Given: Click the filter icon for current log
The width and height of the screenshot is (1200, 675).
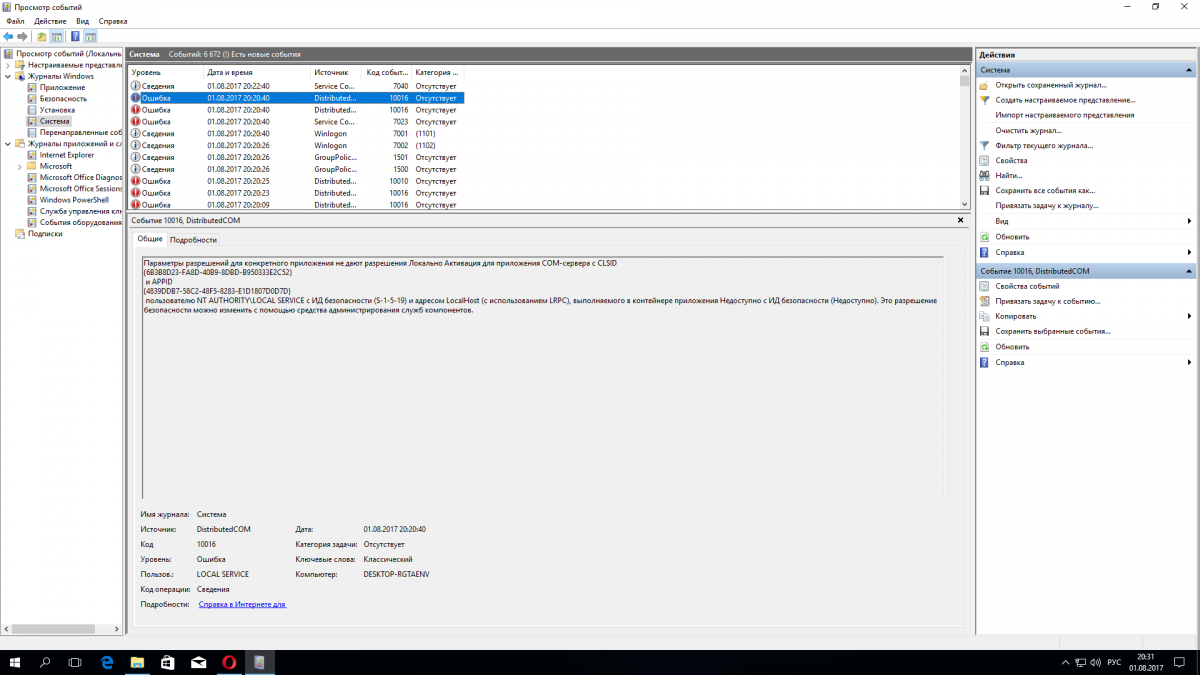Looking at the screenshot, I should [984, 146].
